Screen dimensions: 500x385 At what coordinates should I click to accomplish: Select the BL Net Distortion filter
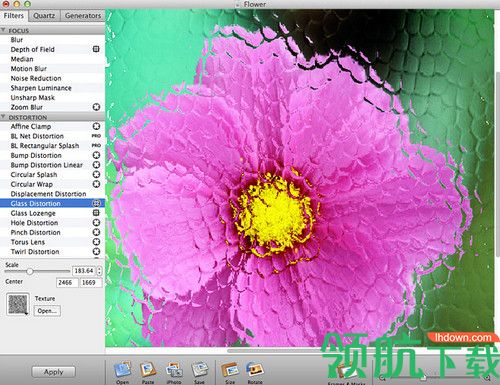[52, 136]
